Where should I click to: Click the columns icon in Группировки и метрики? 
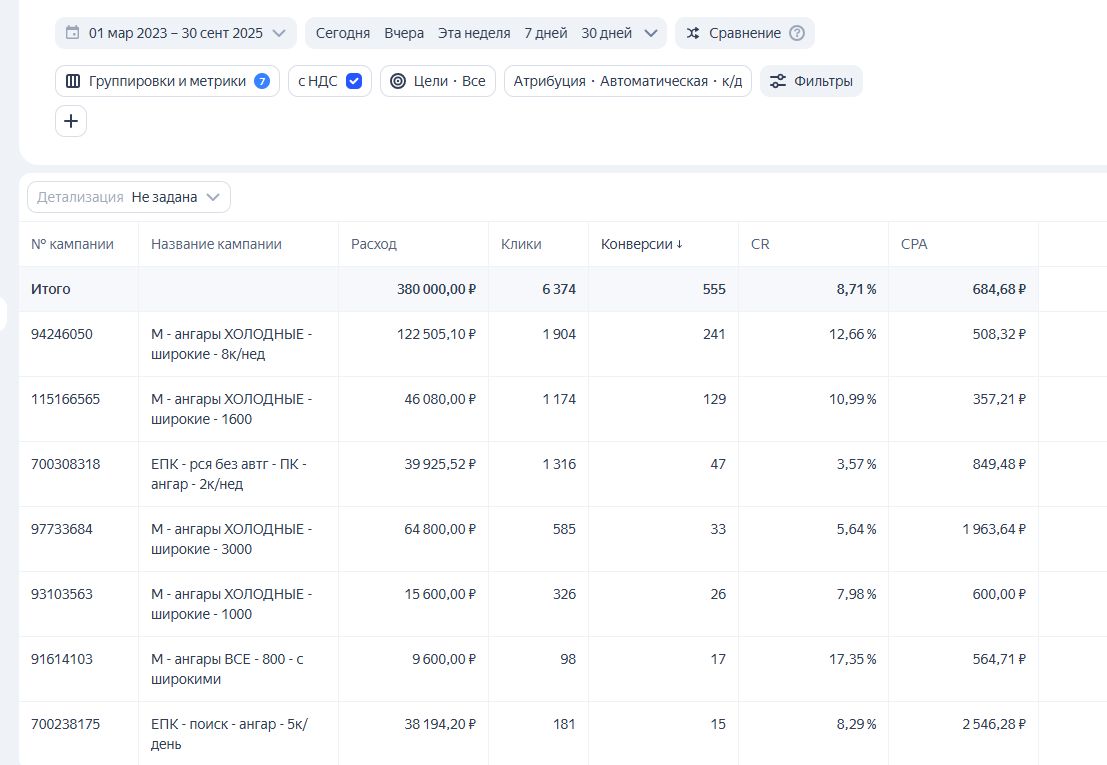[x=73, y=81]
